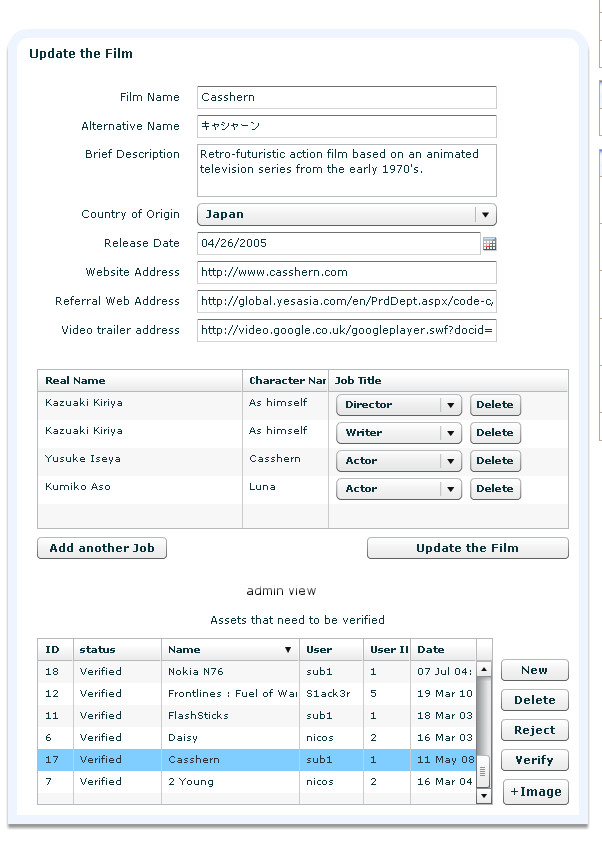Focus the Brief Description text area
Viewport: 602px width, 841px height.
tap(346, 171)
